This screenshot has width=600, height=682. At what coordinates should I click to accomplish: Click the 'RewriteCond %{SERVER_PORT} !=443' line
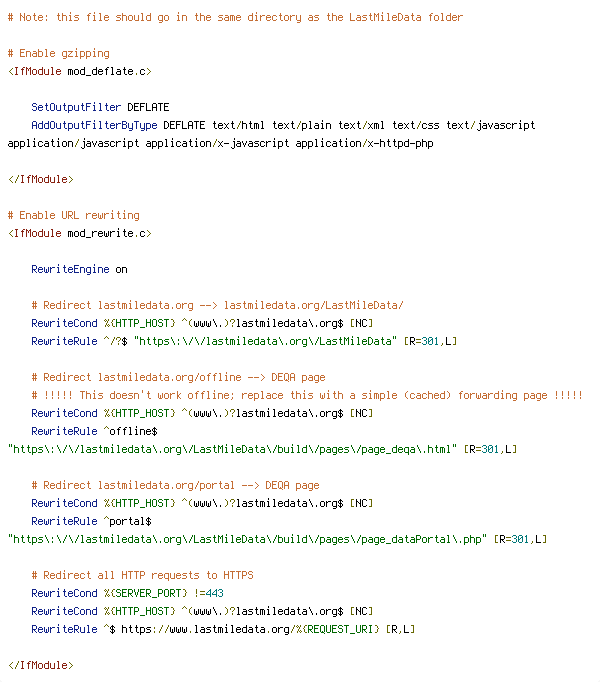click(127, 593)
